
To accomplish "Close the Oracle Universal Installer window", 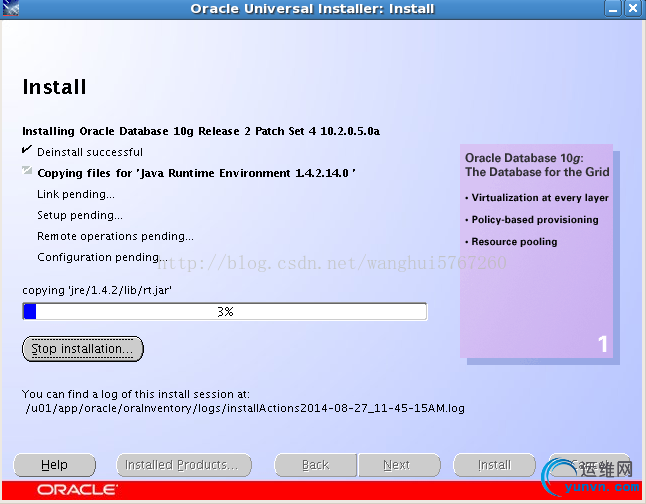I will point(633,9).
